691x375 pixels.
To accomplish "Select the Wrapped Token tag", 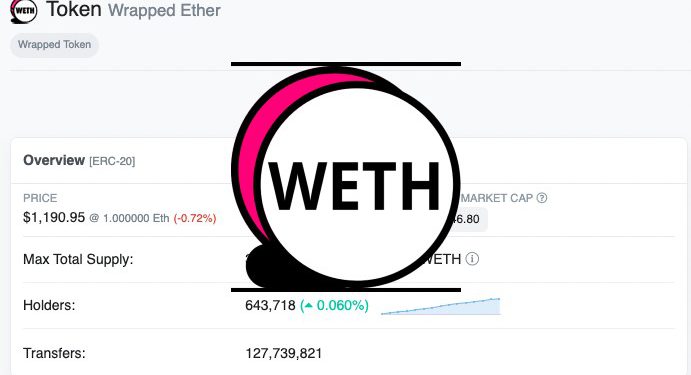I will 54,45.
